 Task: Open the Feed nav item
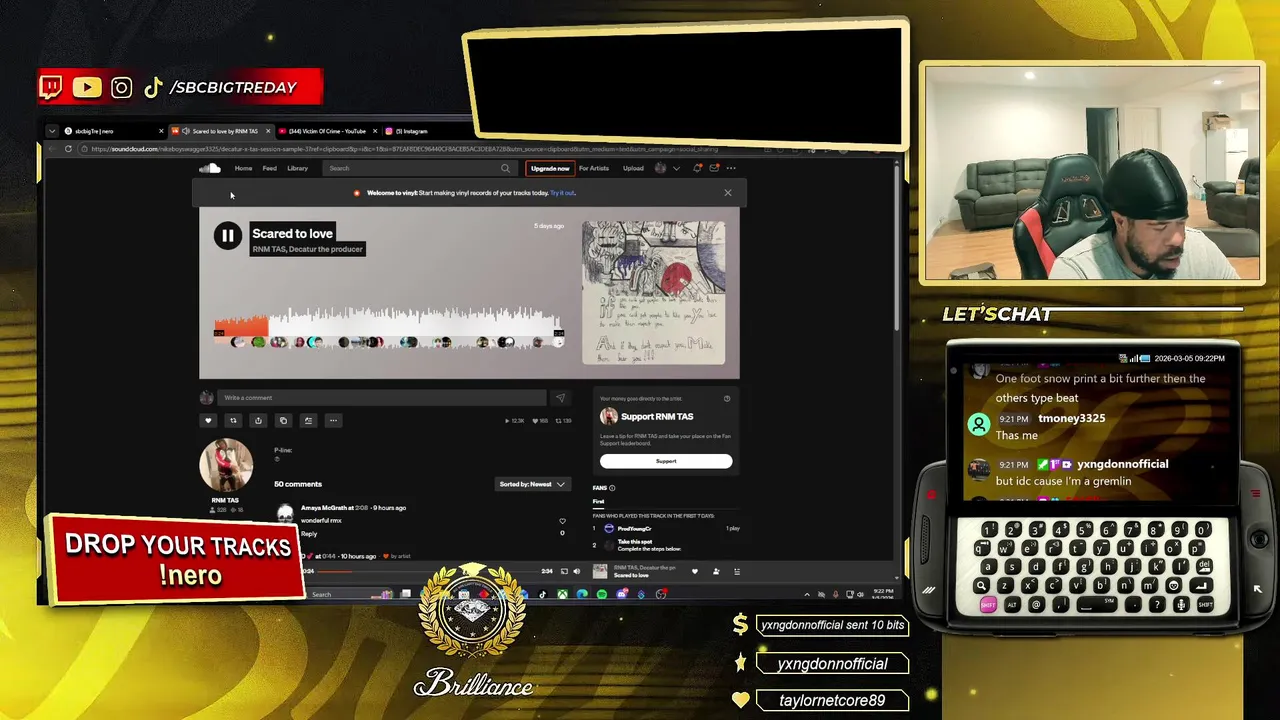pos(269,168)
